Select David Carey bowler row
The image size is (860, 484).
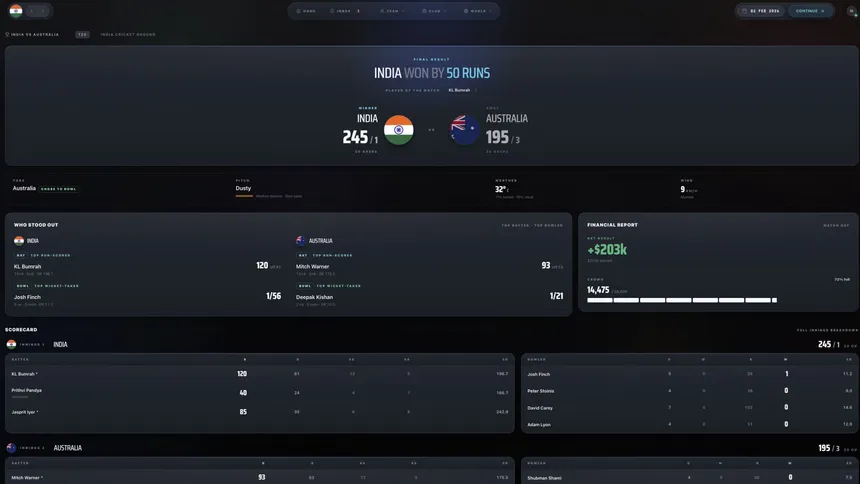pyautogui.click(x=689, y=408)
